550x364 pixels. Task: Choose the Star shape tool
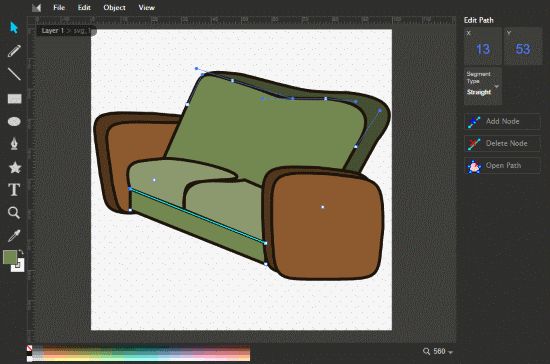pyautogui.click(x=15, y=167)
